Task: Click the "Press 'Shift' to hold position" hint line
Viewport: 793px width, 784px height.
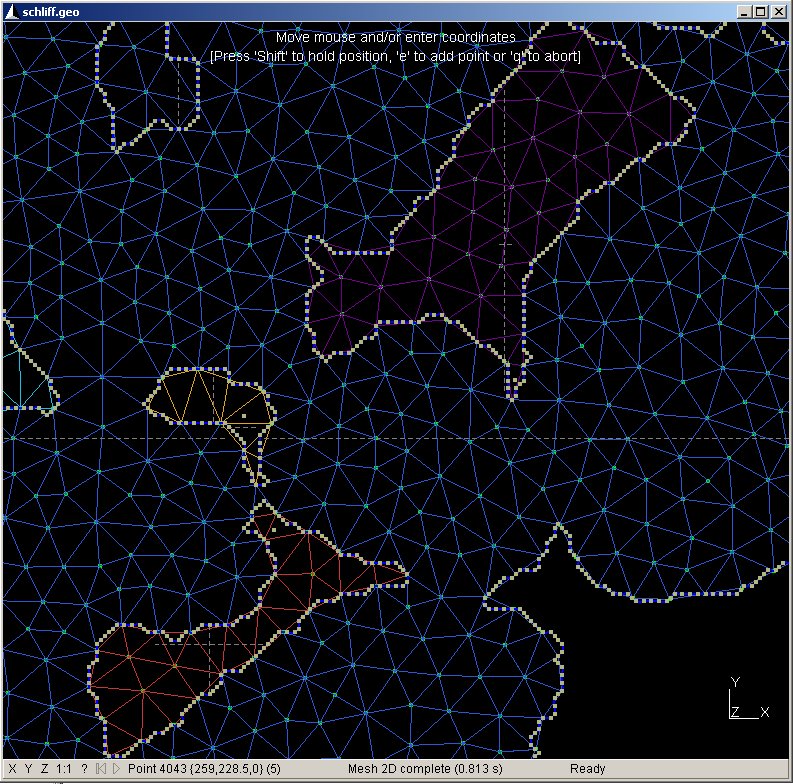Action: click(395, 56)
